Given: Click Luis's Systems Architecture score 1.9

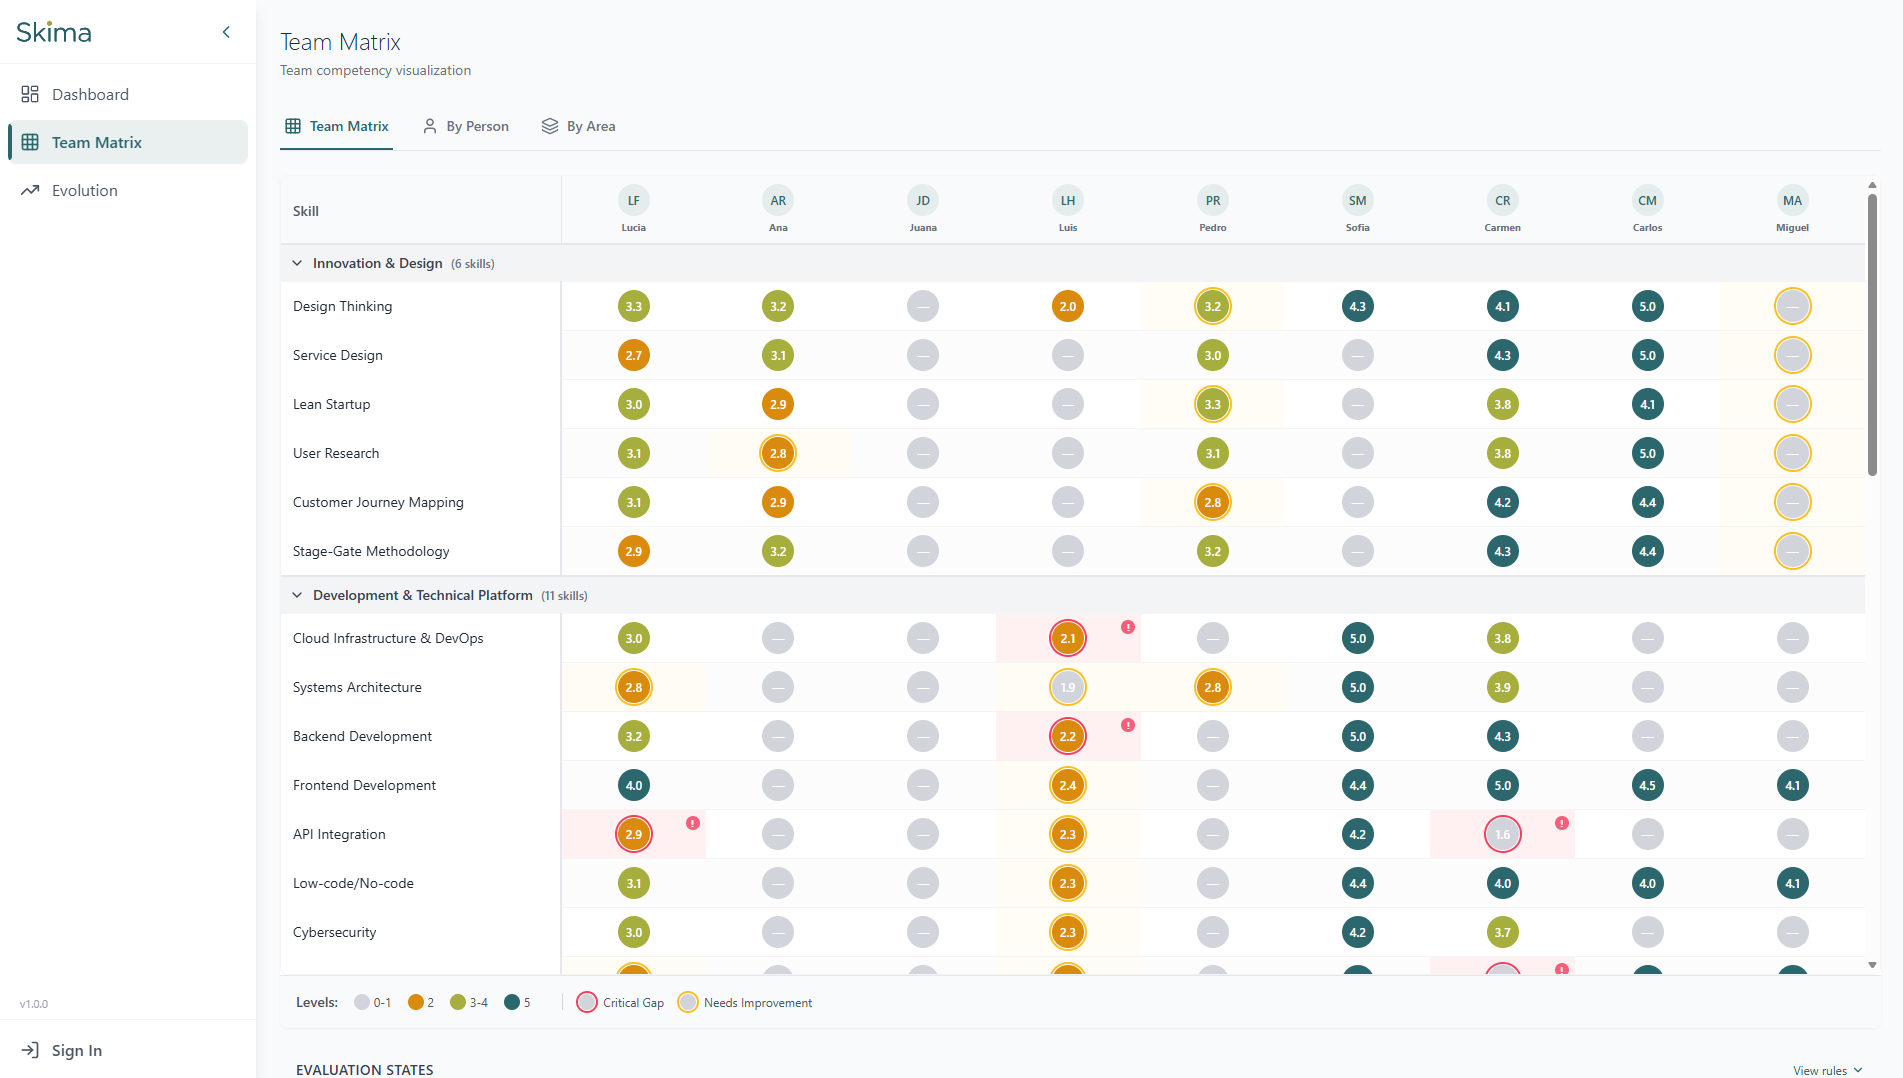Looking at the screenshot, I should [x=1068, y=687].
